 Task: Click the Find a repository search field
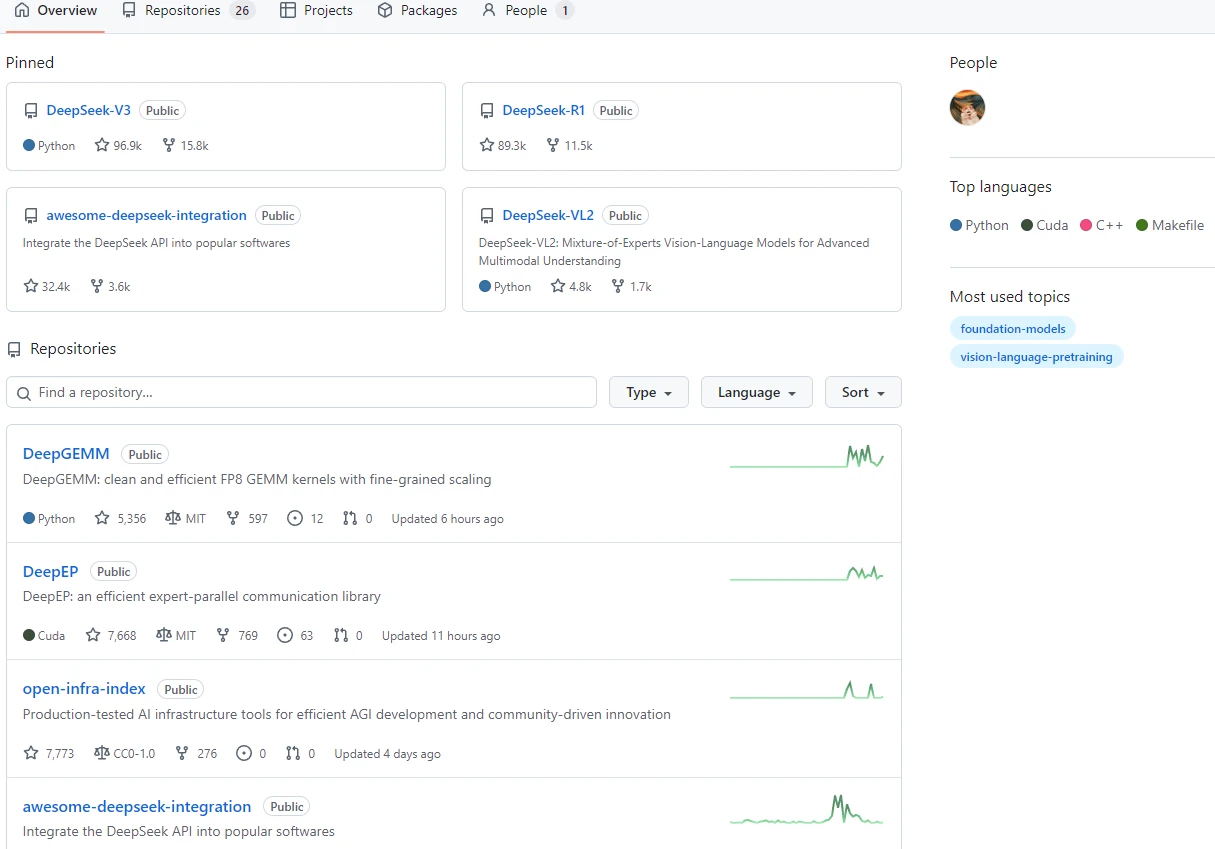[300, 392]
